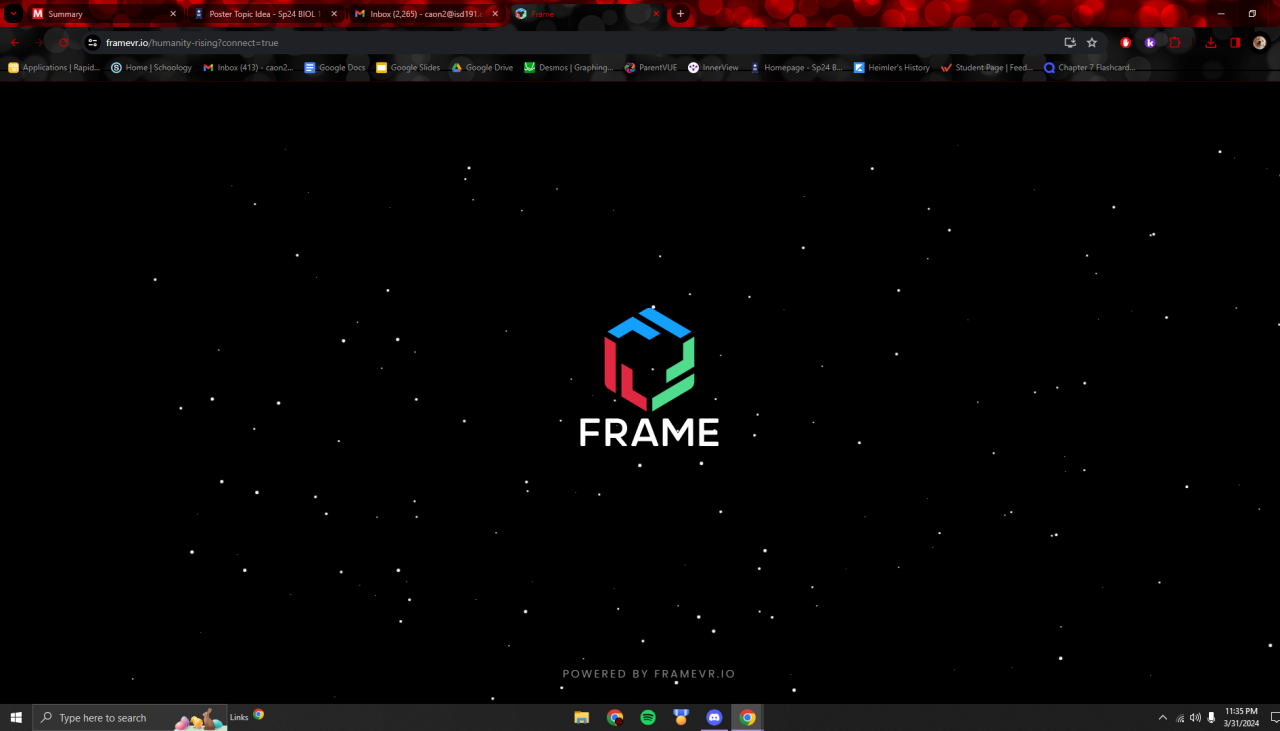Open the tab search dropdown

[x=13, y=14]
